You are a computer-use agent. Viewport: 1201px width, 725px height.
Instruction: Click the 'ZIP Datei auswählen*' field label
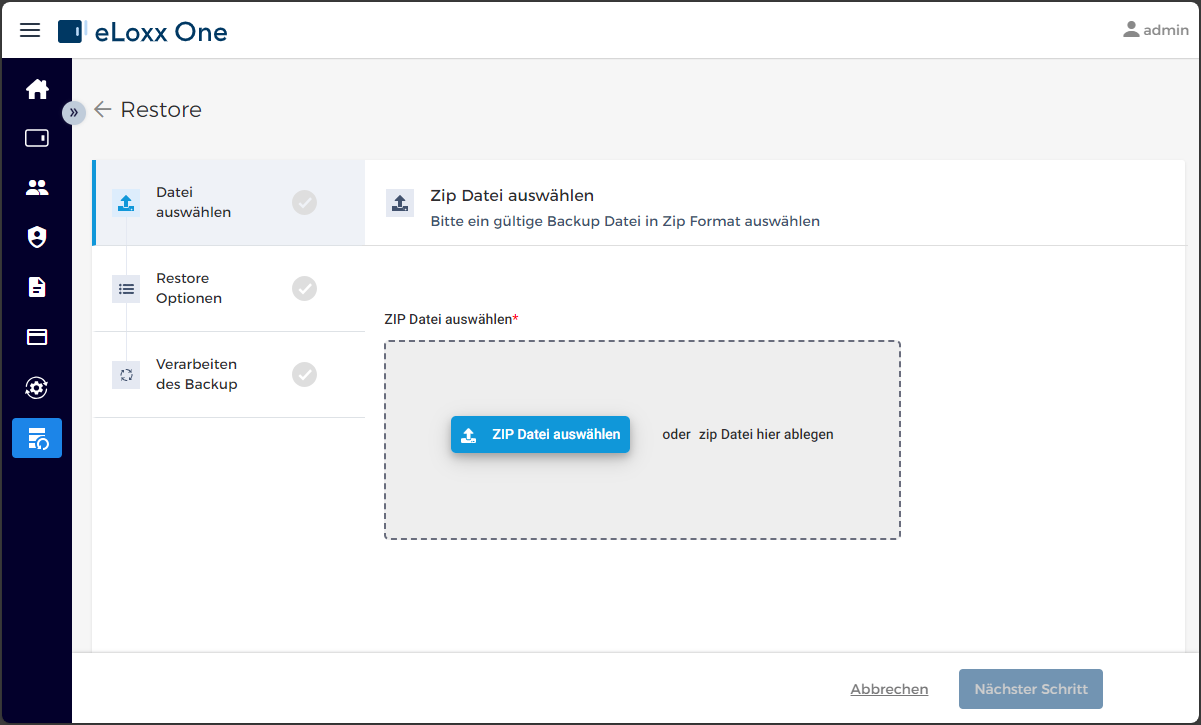[451, 319]
